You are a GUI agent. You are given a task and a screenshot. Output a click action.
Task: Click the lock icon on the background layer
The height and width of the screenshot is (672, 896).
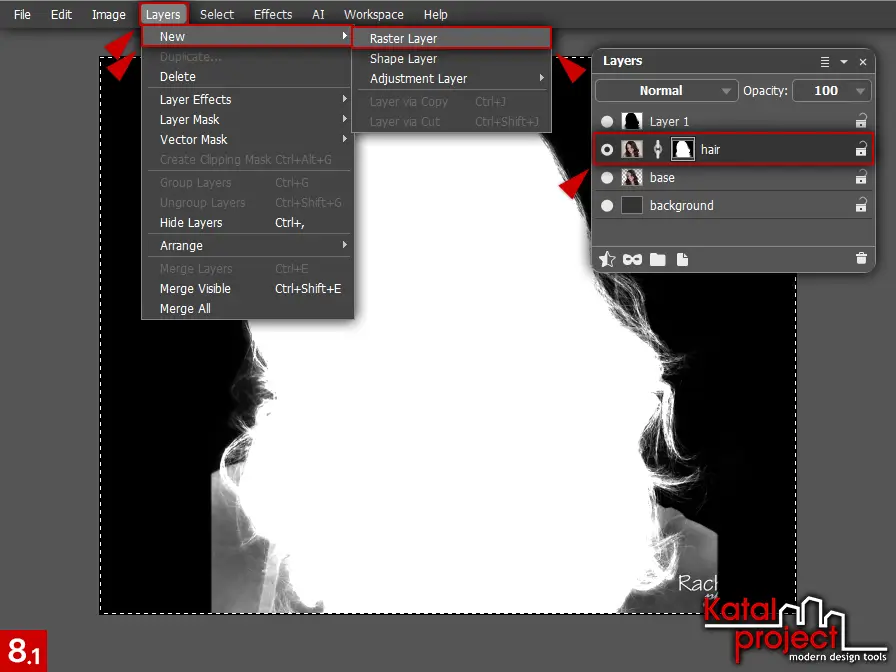point(861,206)
